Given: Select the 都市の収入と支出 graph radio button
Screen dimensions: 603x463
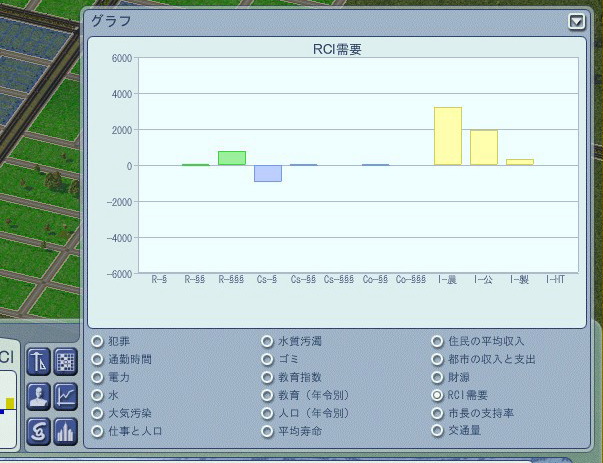Looking at the screenshot, I should point(437,359).
